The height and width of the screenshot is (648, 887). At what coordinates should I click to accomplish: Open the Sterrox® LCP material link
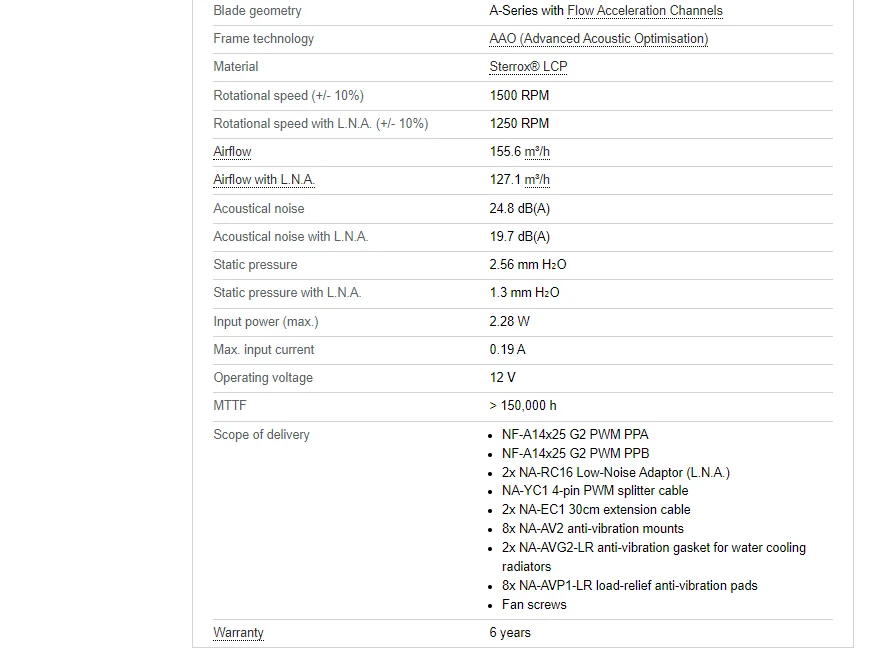tap(528, 67)
